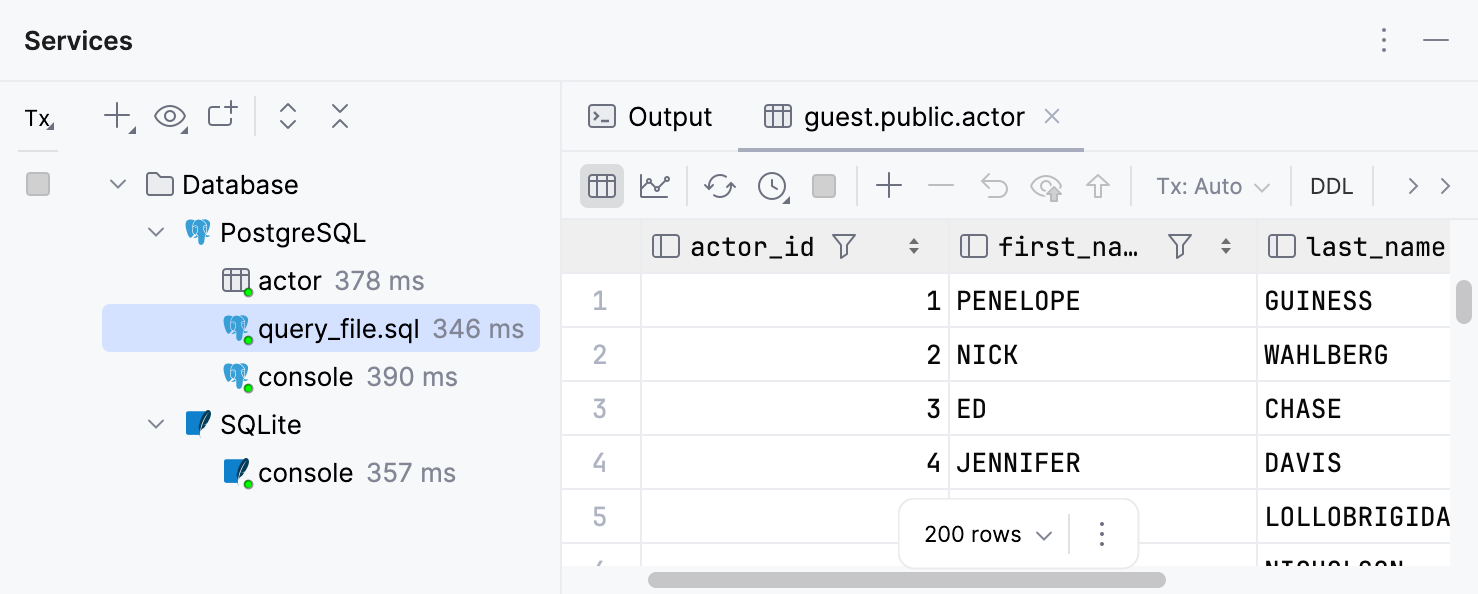The height and width of the screenshot is (594, 1478).
Task: Select the WAHLBERG cell
Action: (1354, 355)
